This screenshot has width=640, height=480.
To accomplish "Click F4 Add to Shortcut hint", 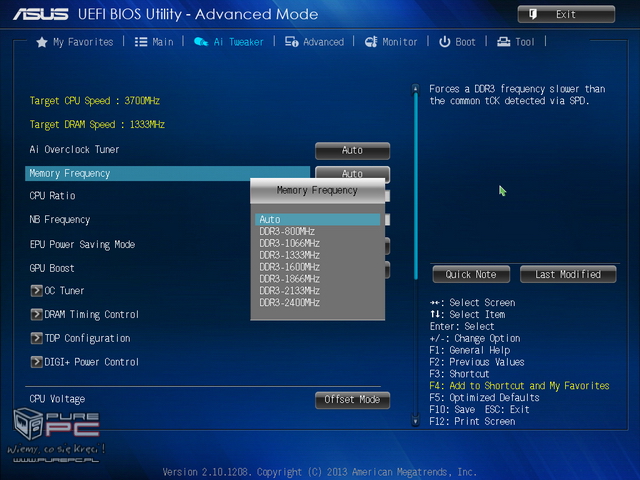I will [519, 386].
